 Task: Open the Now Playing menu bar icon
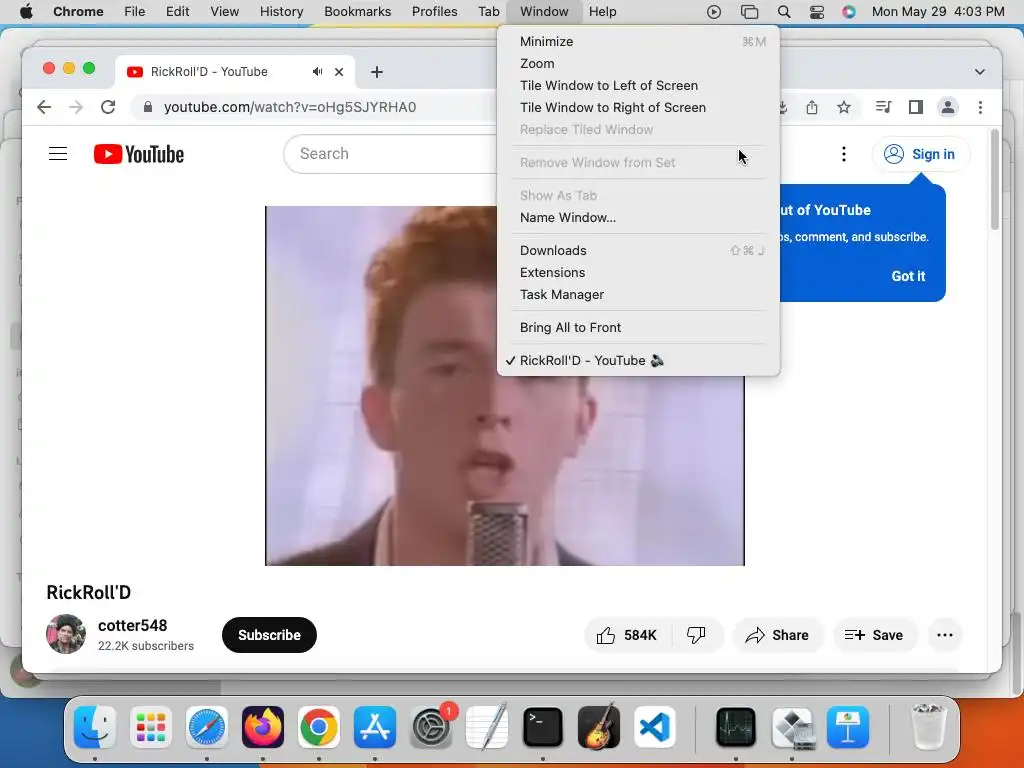coord(714,12)
